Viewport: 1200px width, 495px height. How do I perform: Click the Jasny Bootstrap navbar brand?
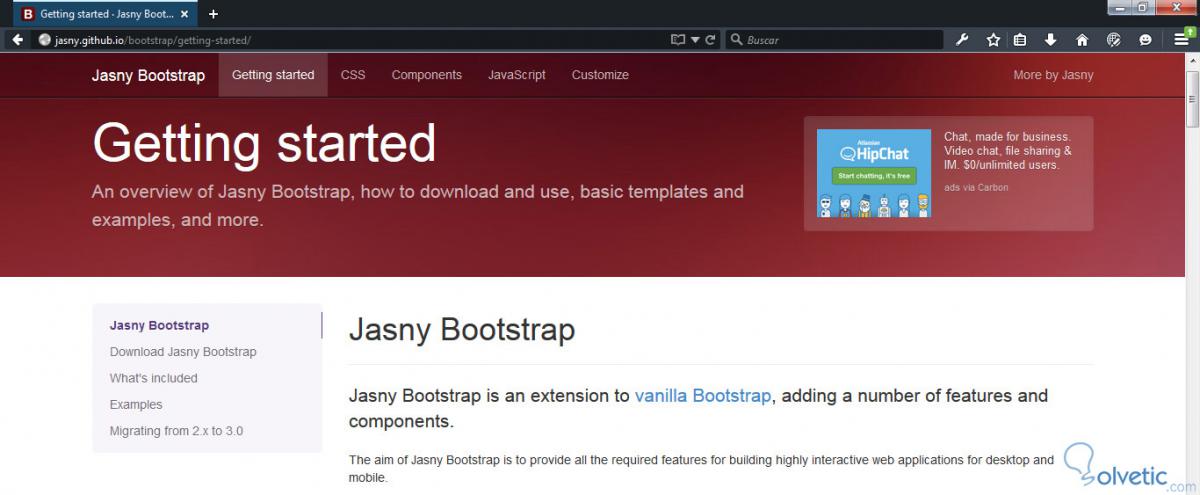point(148,75)
